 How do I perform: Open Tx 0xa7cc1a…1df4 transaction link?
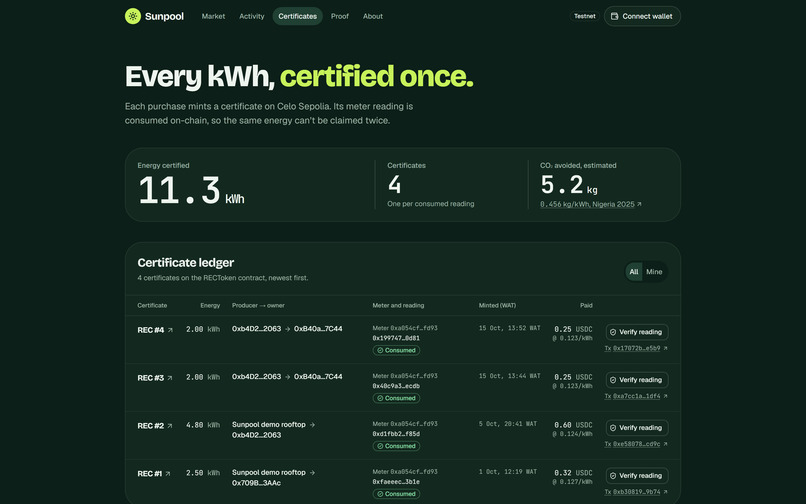pyautogui.click(x=636, y=396)
